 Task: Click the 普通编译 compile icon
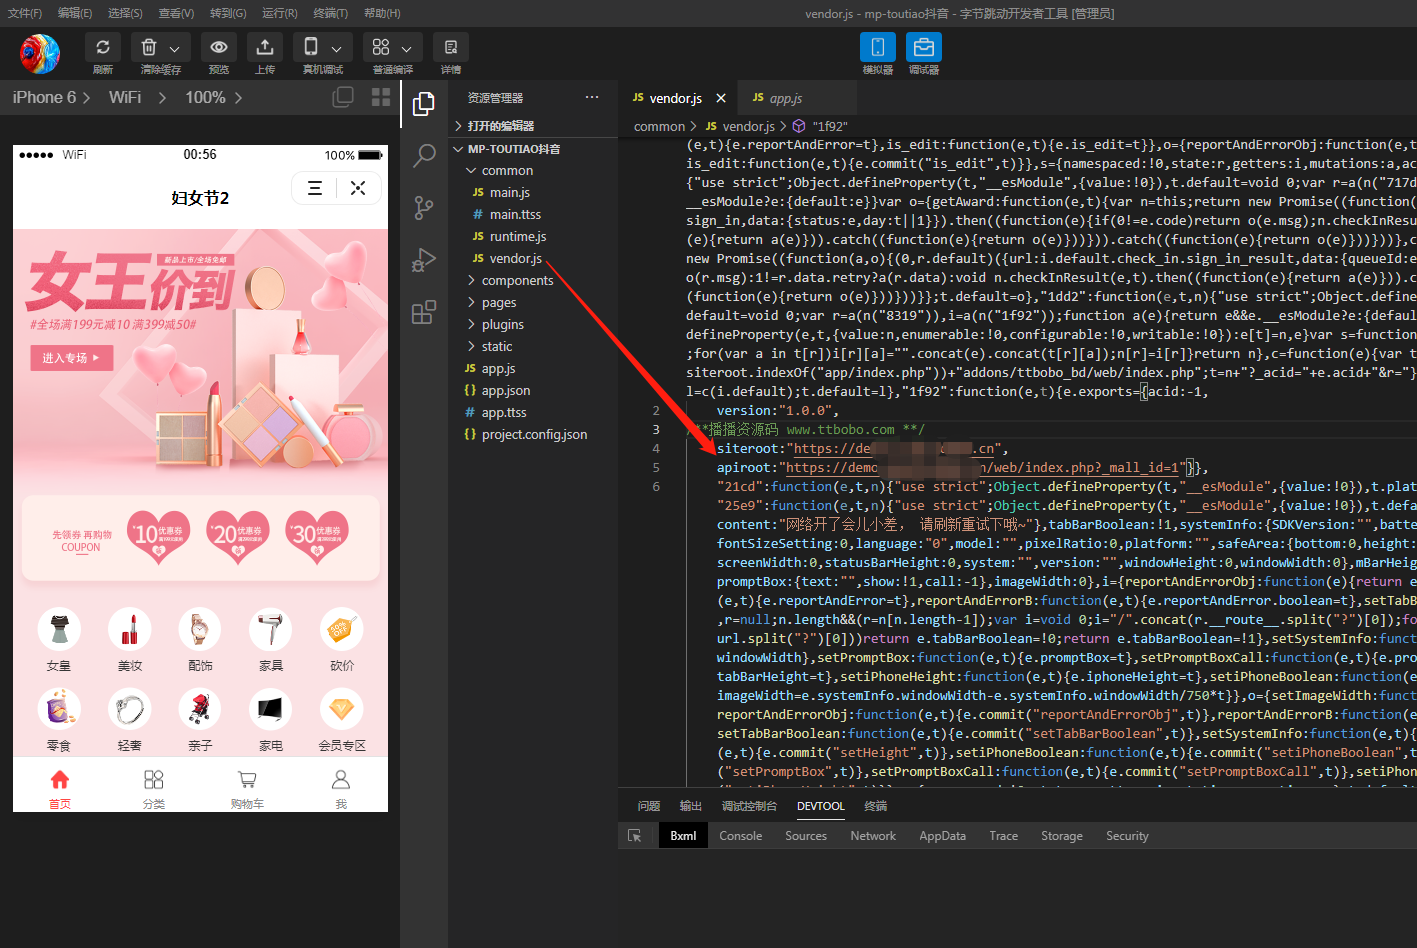(x=381, y=47)
